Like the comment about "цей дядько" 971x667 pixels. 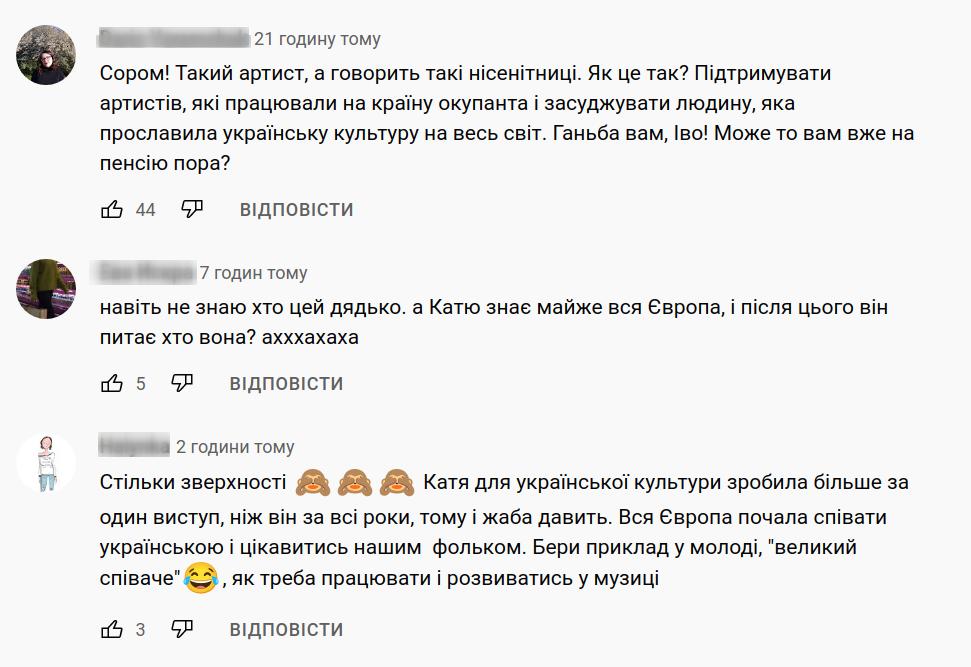tap(112, 384)
